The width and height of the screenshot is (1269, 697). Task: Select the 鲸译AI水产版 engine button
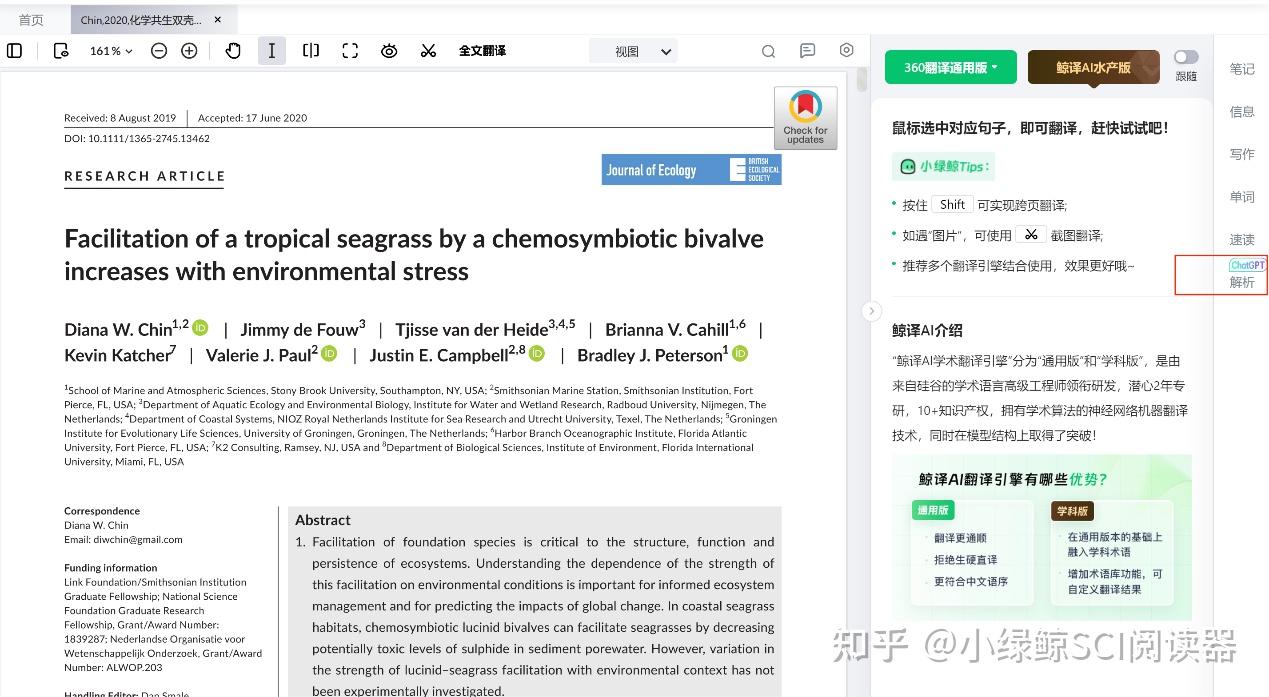pos(1093,67)
